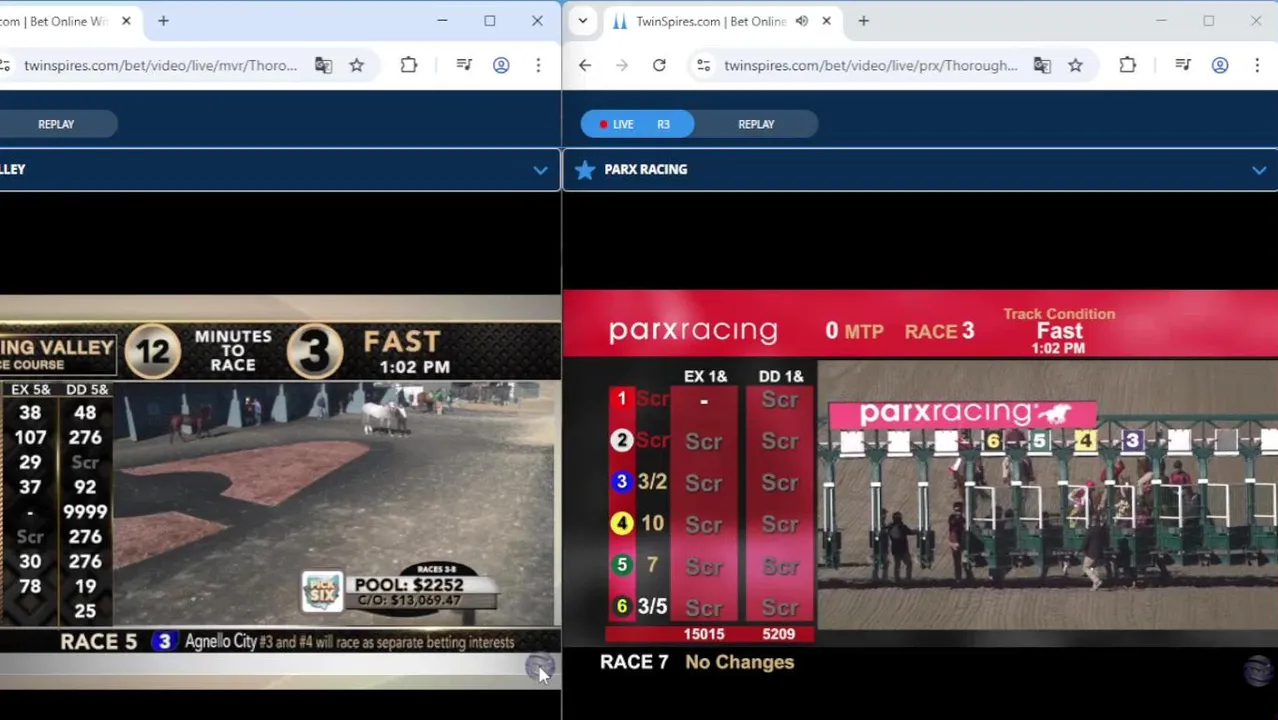
Task: Bookmark page with star in left window
Action: tap(357, 65)
